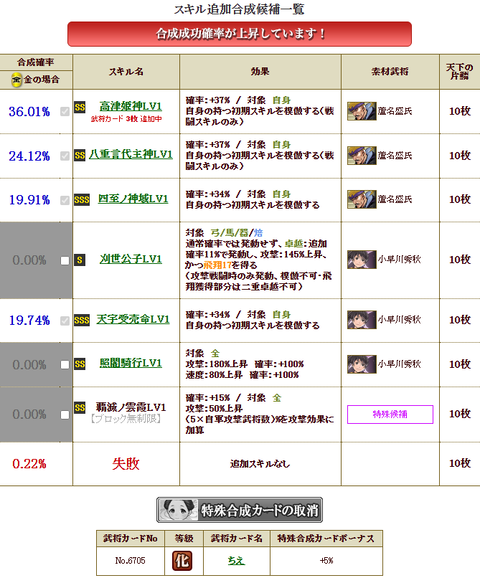Check the box in 照闇騎行LV1 row
This screenshot has width=480, height=578.
[x=65, y=365]
